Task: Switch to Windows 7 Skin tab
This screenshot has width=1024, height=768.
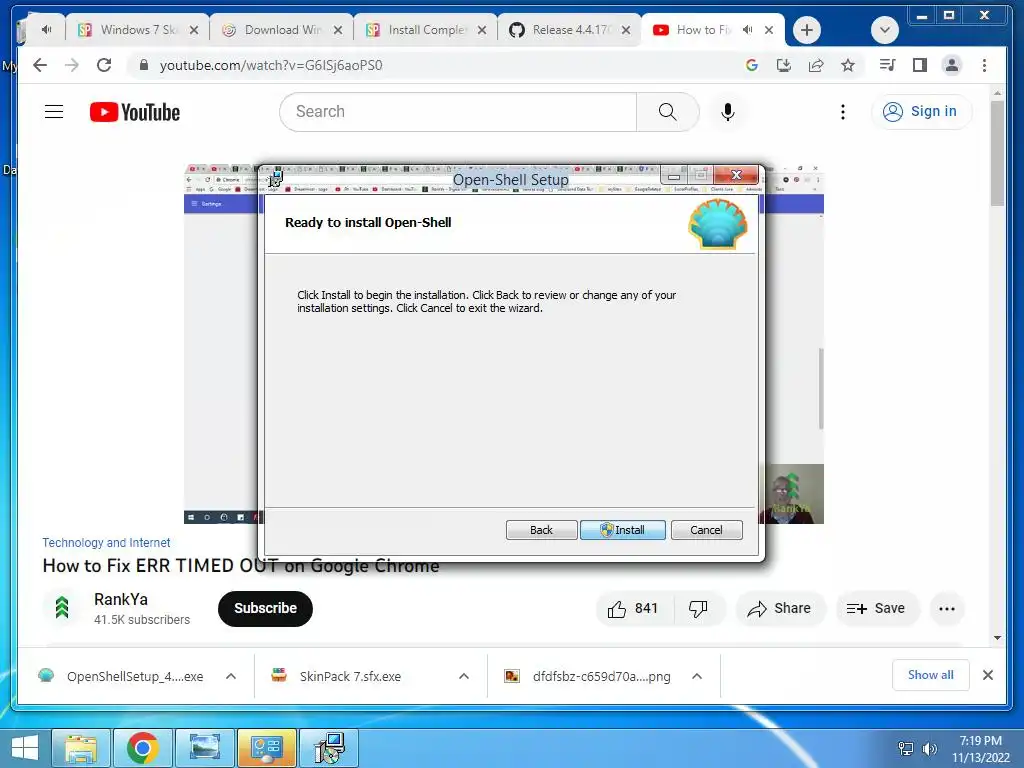Action: pyautogui.click(x=136, y=30)
